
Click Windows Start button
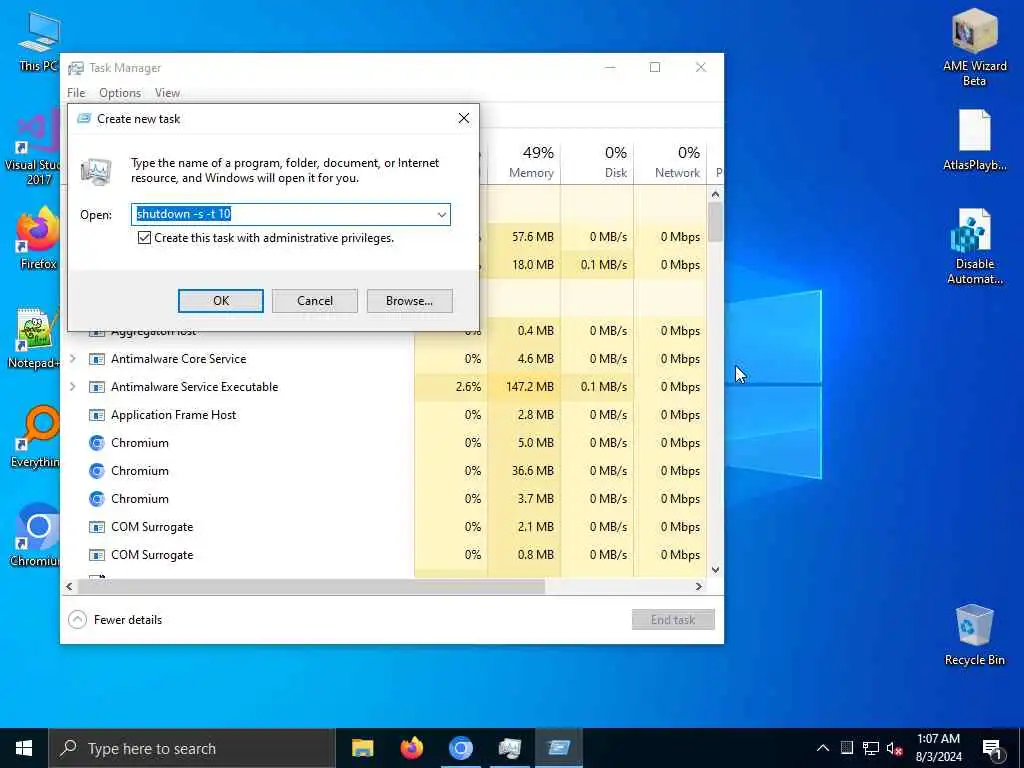[24, 748]
